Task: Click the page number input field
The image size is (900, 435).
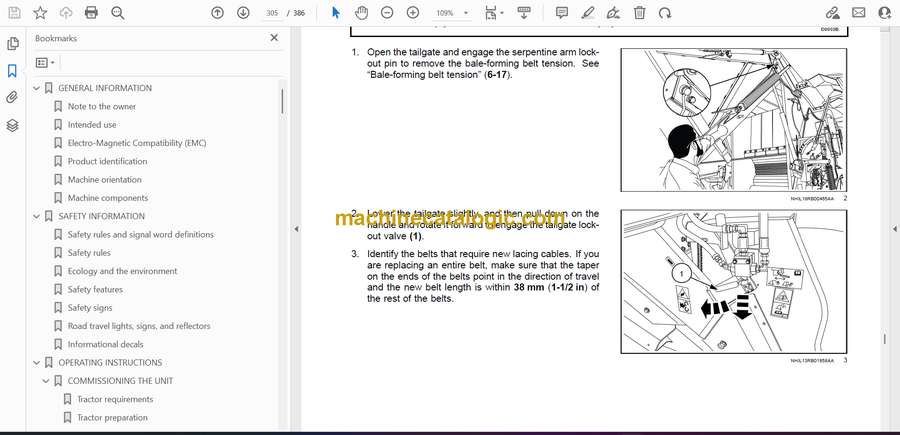Action: pos(273,13)
